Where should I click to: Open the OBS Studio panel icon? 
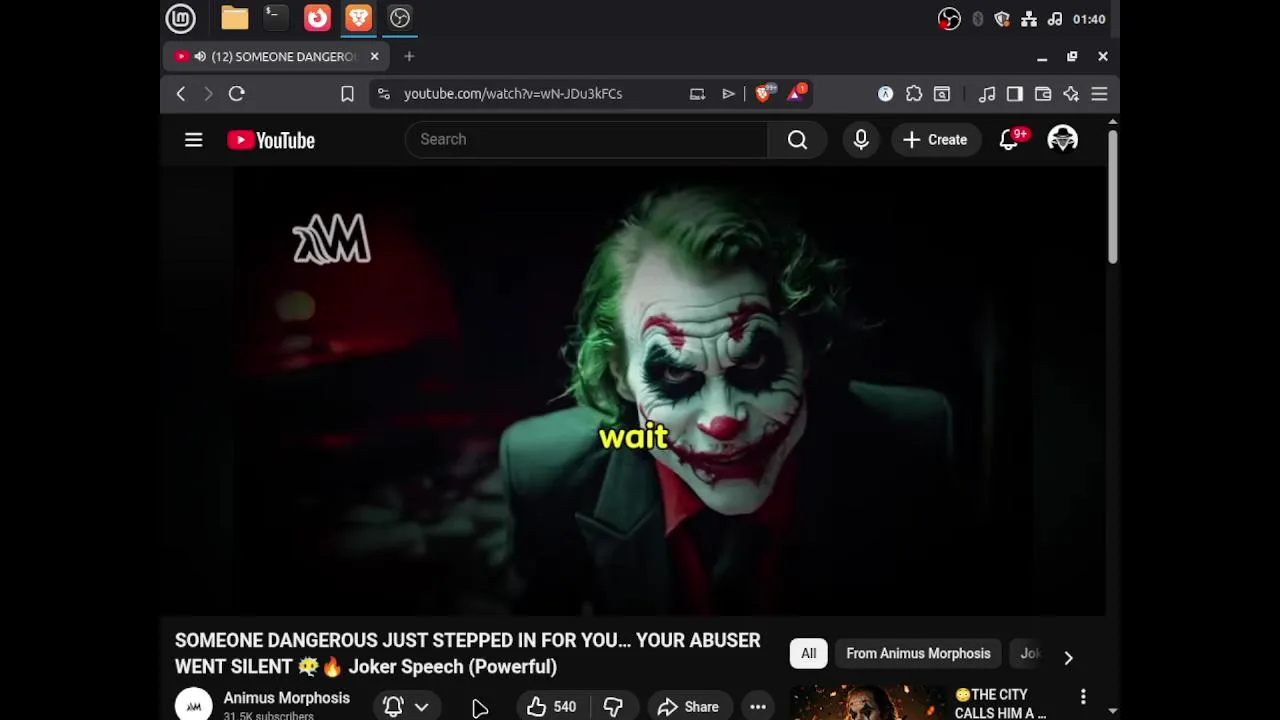[399, 18]
